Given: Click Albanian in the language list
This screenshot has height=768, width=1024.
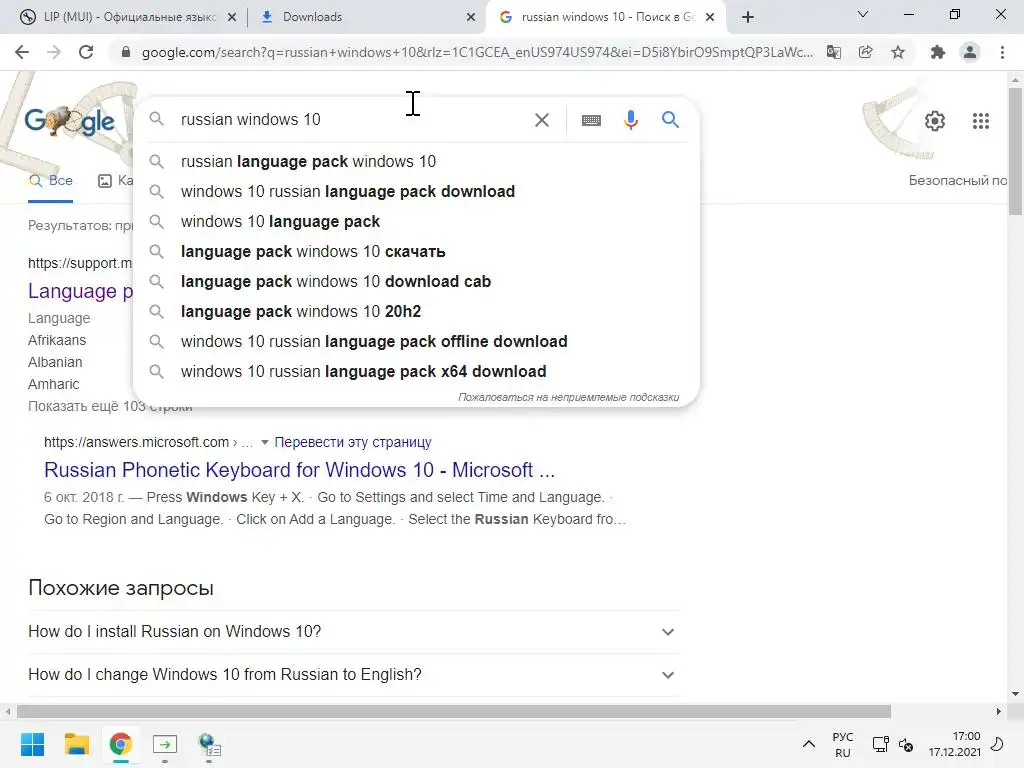Looking at the screenshot, I should coord(55,362).
